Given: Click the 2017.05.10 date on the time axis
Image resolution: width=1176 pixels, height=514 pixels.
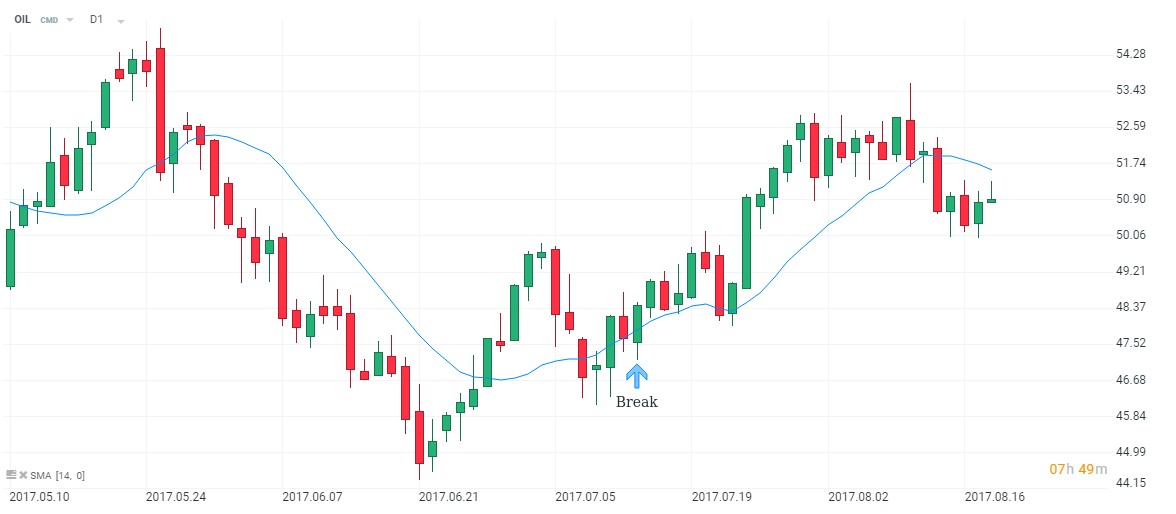Looking at the screenshot, I should 40,495.
